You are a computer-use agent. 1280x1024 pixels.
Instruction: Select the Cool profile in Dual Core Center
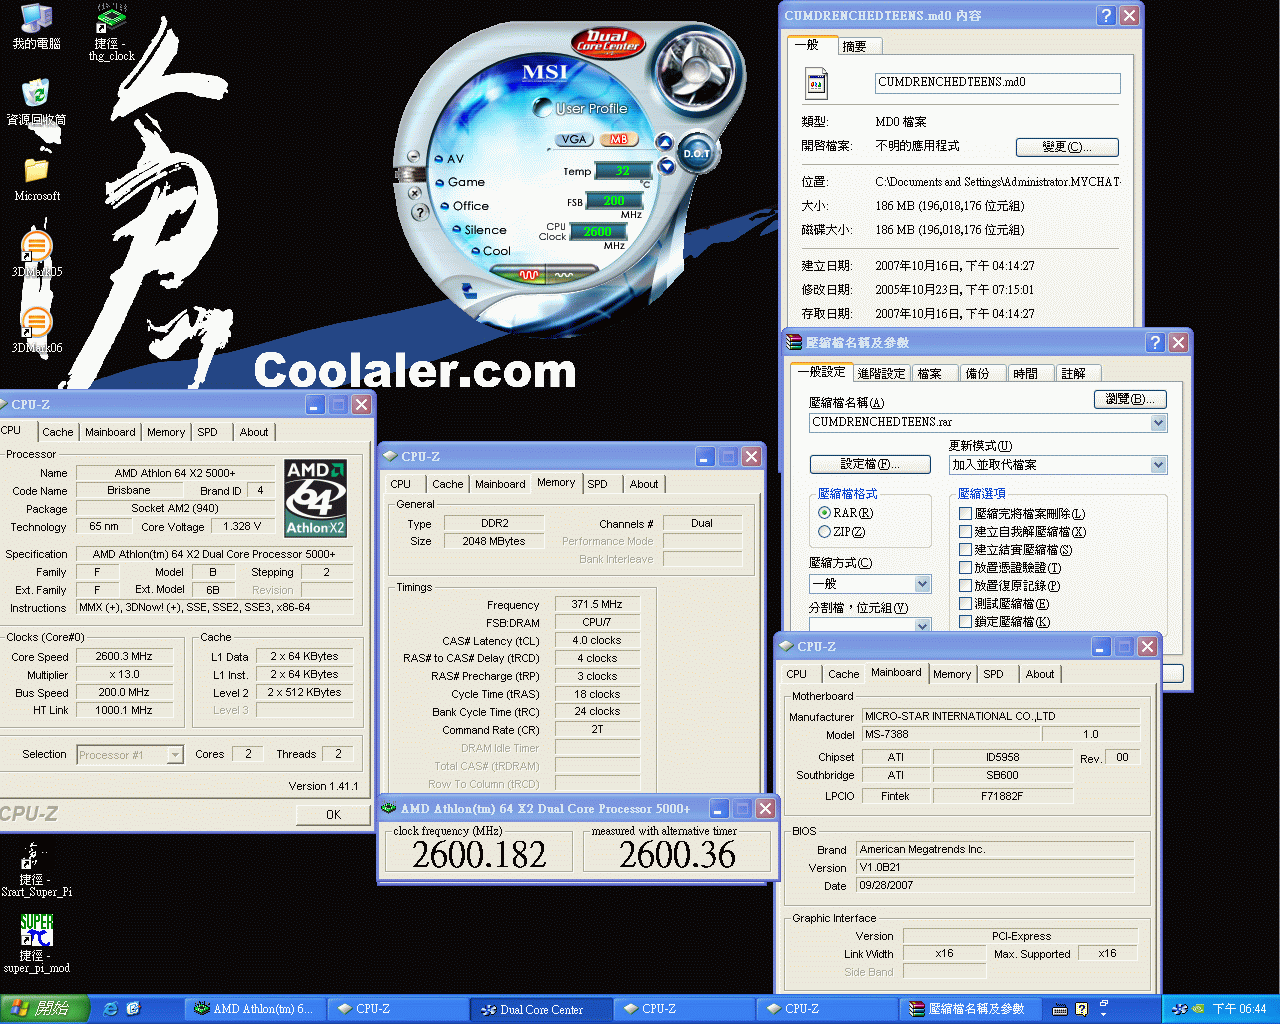pyautogui.click(x=491, y=251)
